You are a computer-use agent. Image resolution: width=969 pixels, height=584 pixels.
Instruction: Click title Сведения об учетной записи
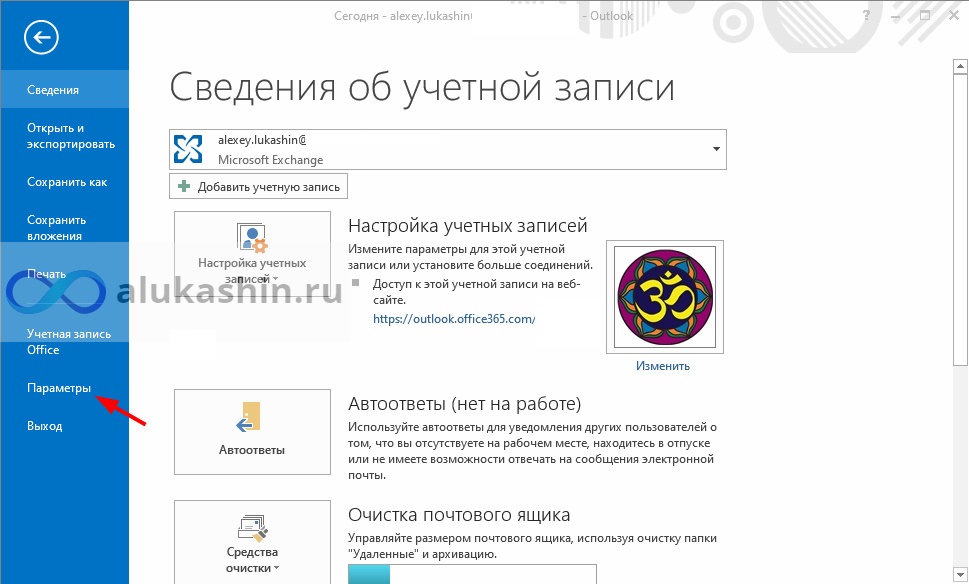coord(422,87)
